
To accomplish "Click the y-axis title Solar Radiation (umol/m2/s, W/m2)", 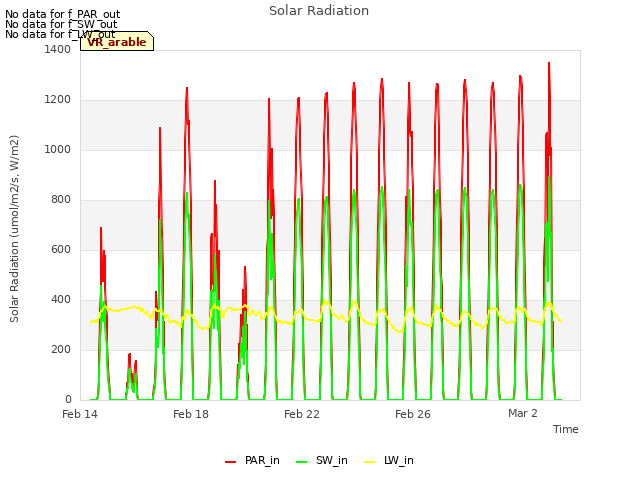I will click(14, 229).
